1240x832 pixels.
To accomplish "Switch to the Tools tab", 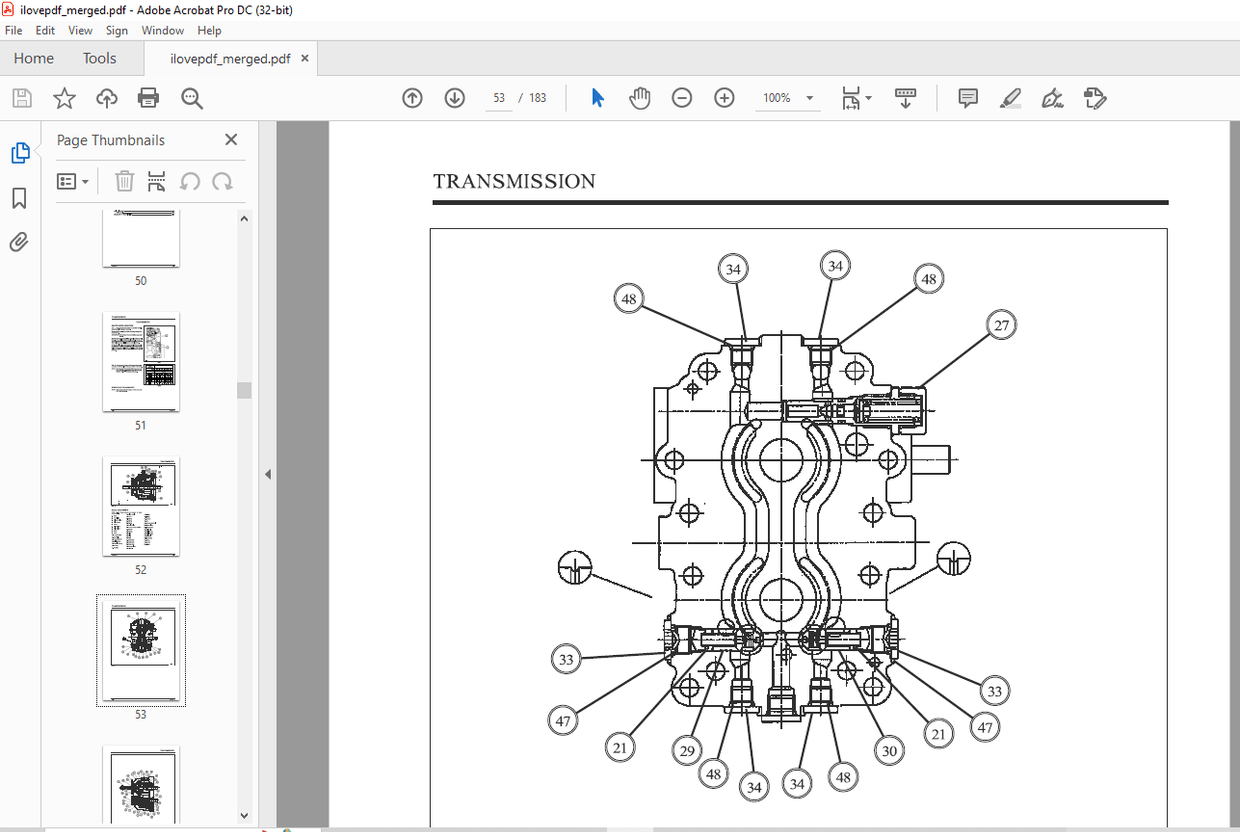I will coord(99,58).
